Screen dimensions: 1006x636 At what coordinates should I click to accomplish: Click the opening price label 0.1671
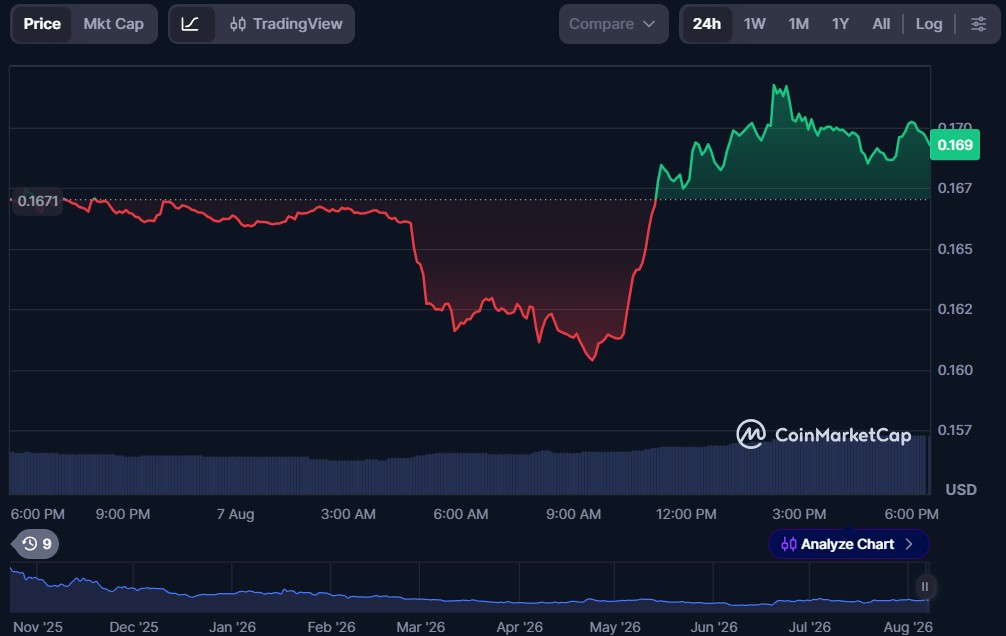click(x=38, y=202)
